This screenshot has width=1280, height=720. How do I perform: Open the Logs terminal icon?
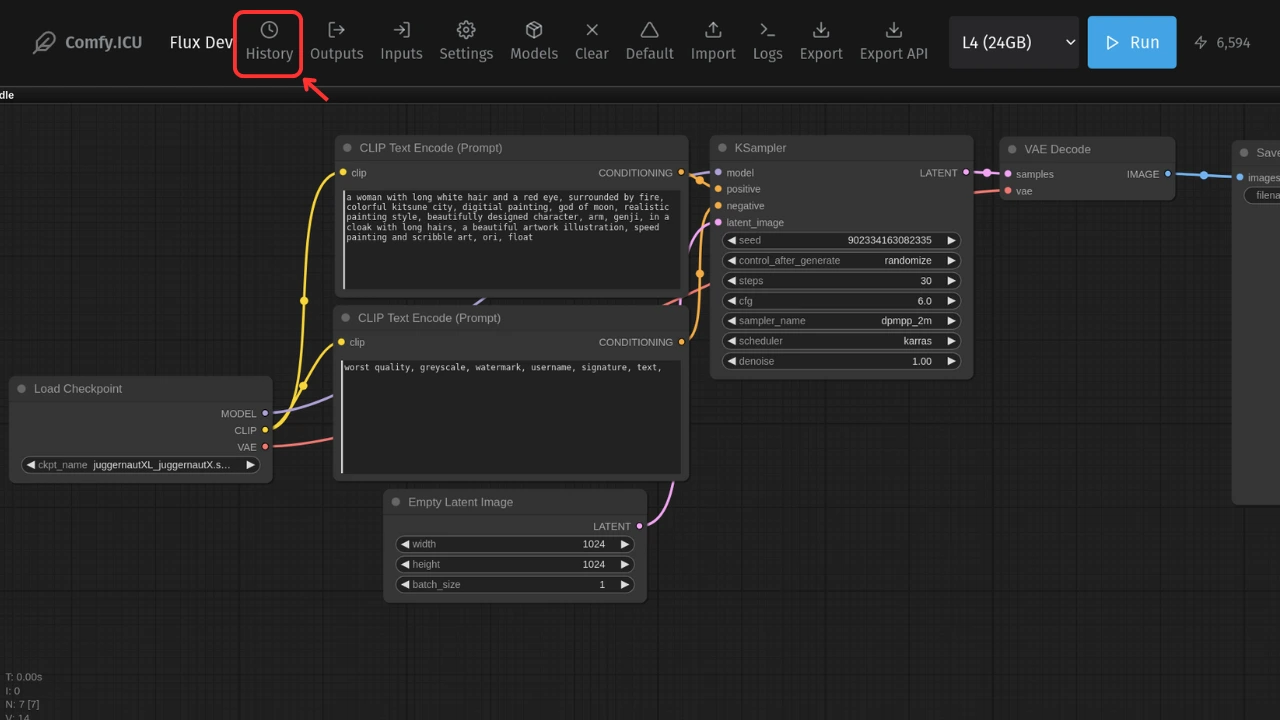(768, 30)
